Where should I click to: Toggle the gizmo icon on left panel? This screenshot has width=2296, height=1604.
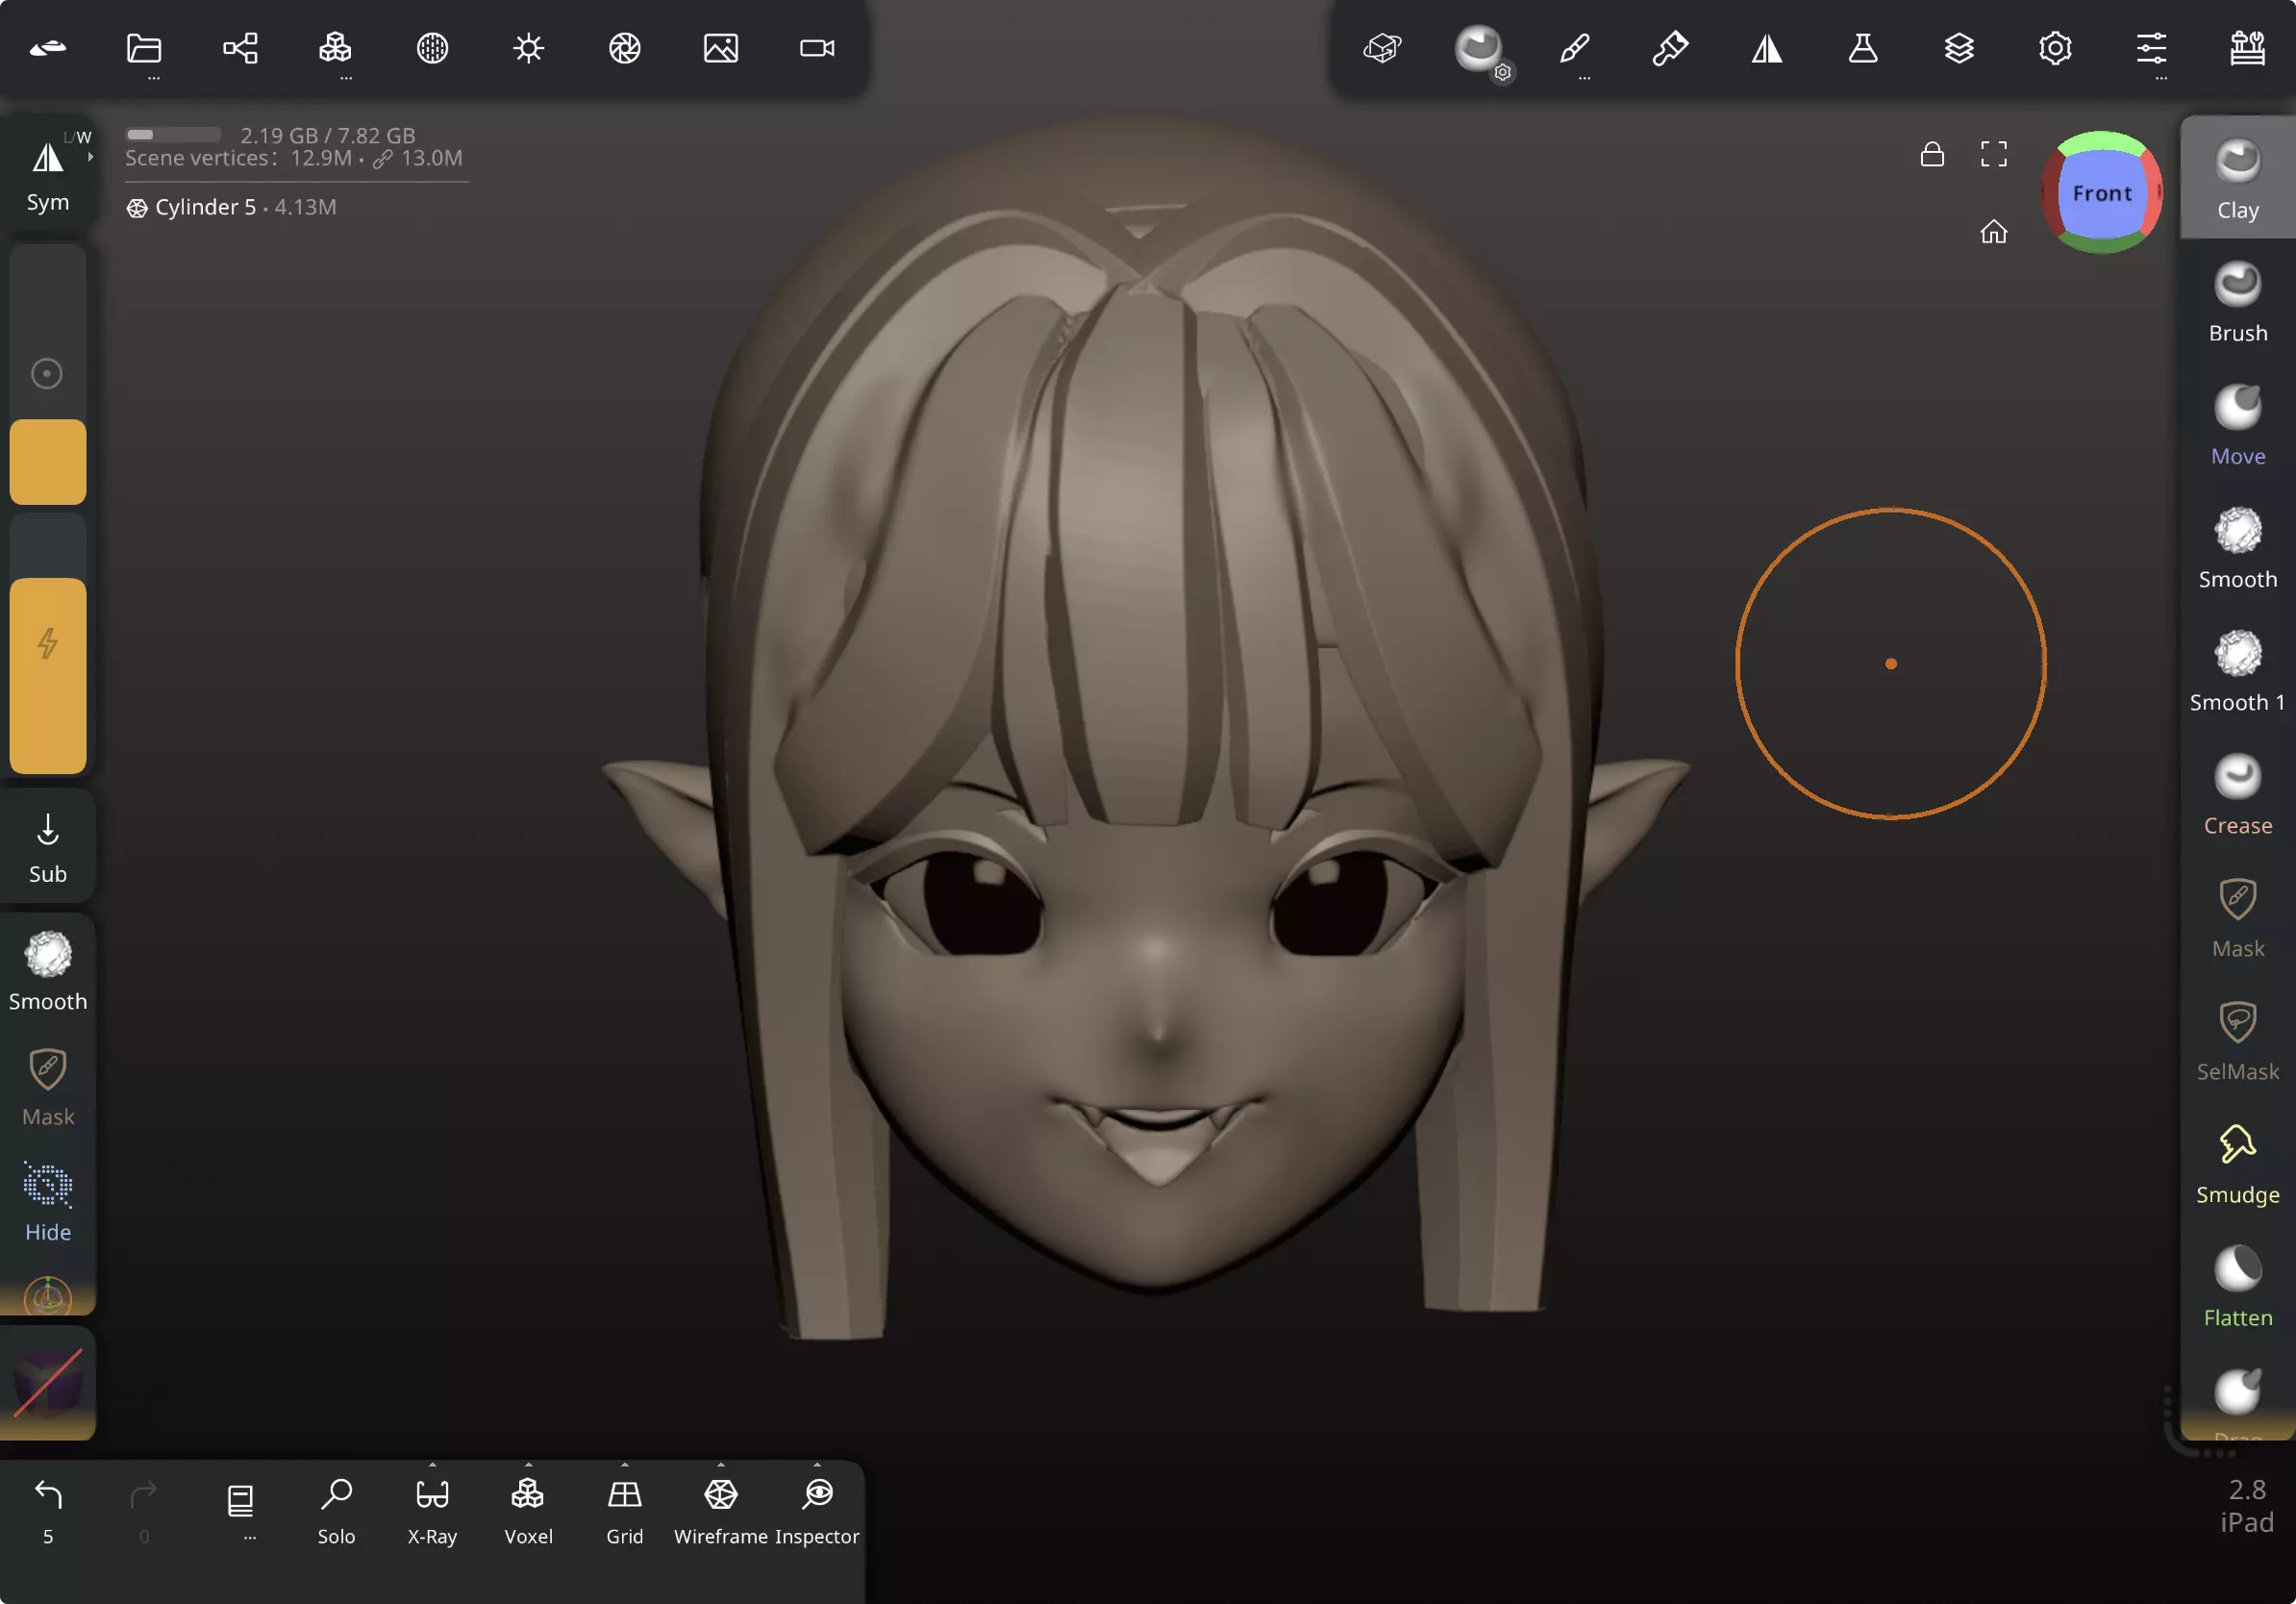[x=48, y=1296]
